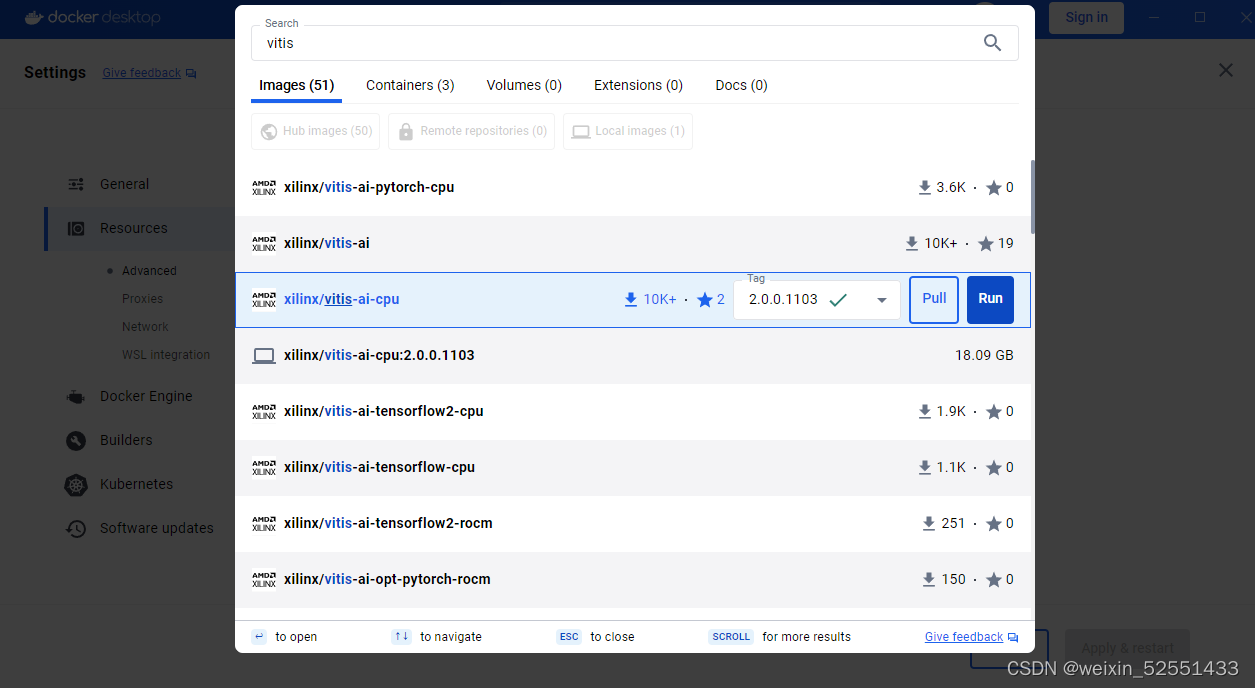Click the download icon beside 150
The width and height of the screenshot is (1255, 688).
[929, 579]
